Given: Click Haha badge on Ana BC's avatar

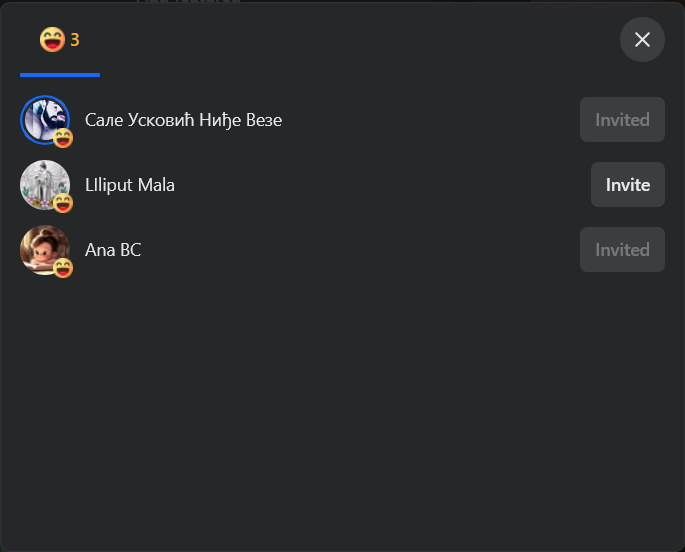Looking at the screenshot, I should (x=63, y=268).
